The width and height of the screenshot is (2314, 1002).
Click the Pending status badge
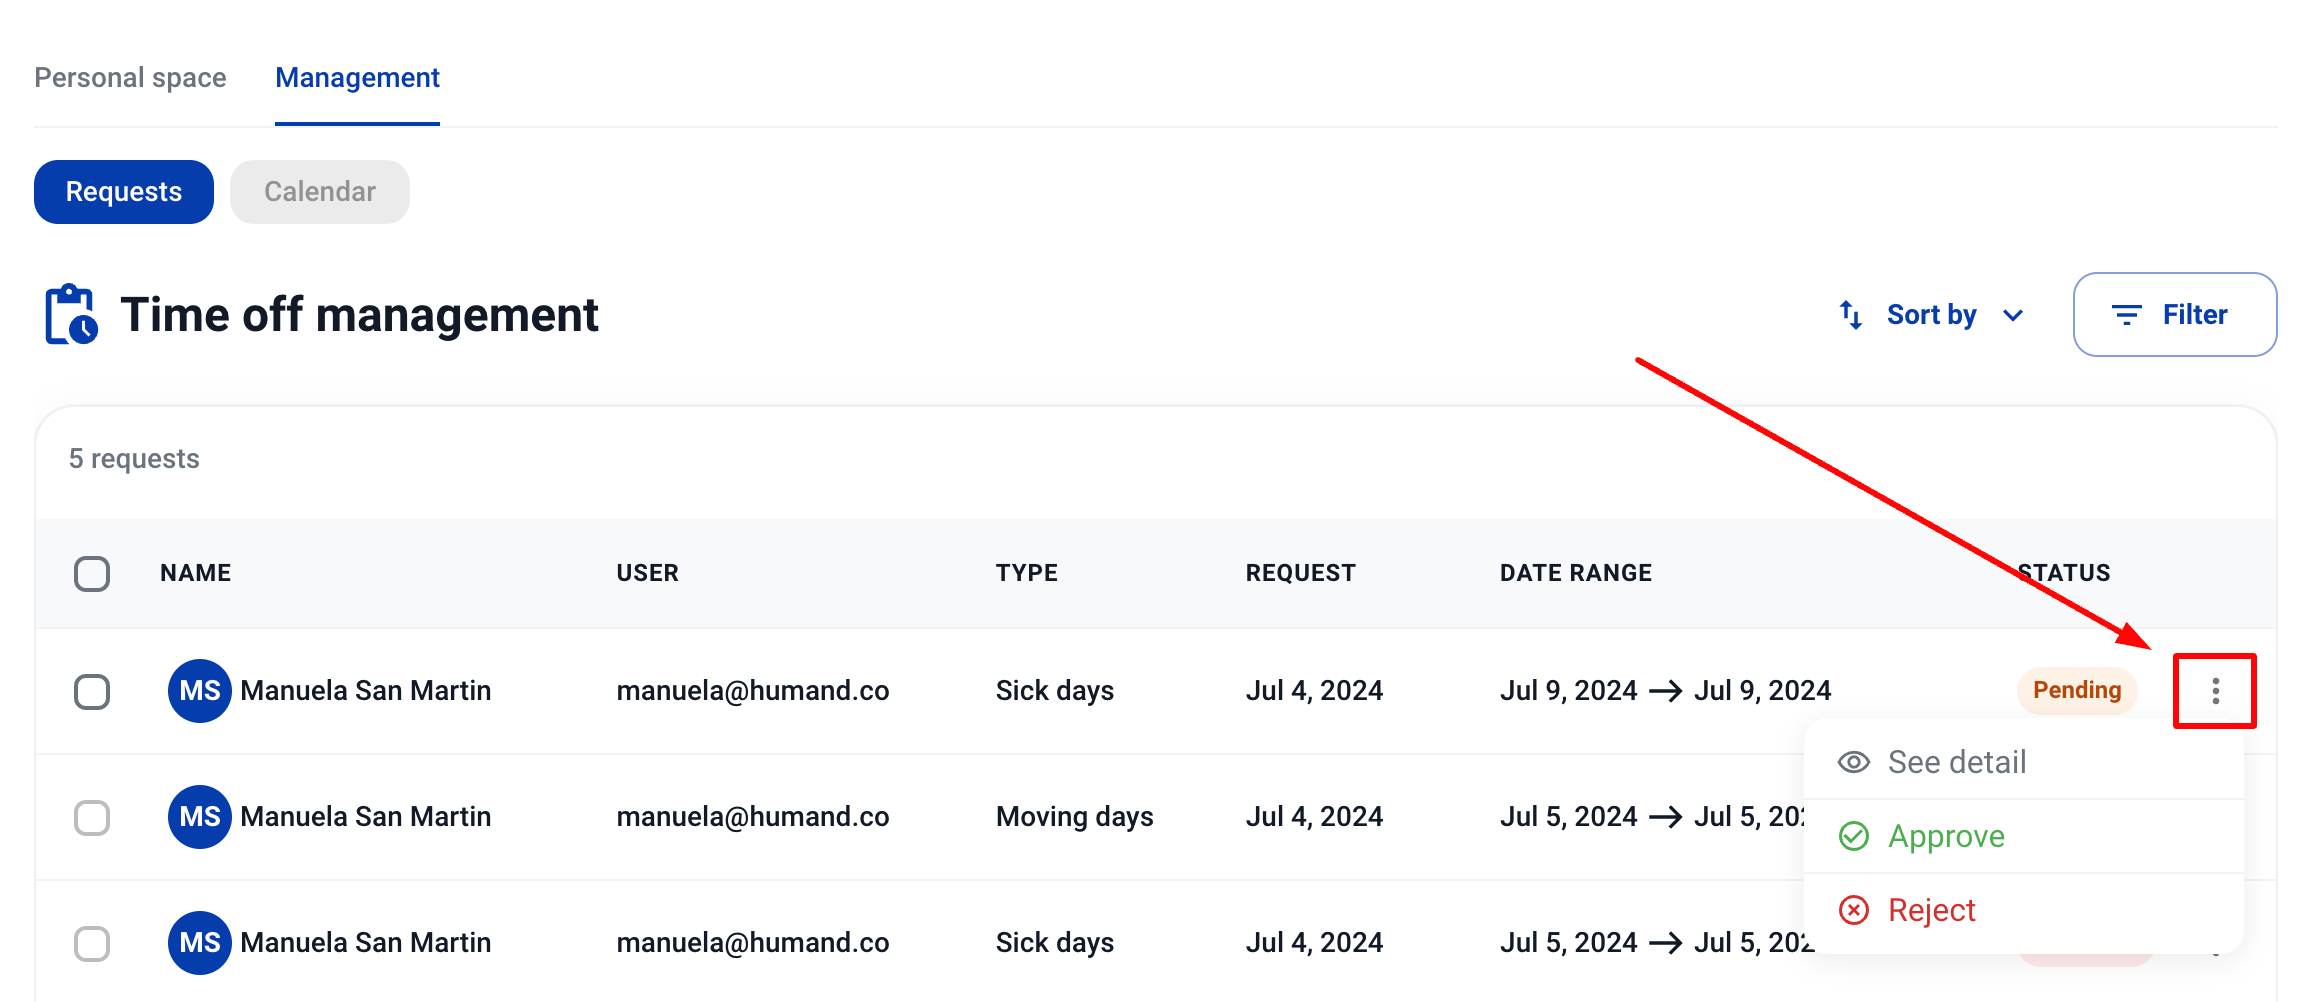tap(2076, 691)
